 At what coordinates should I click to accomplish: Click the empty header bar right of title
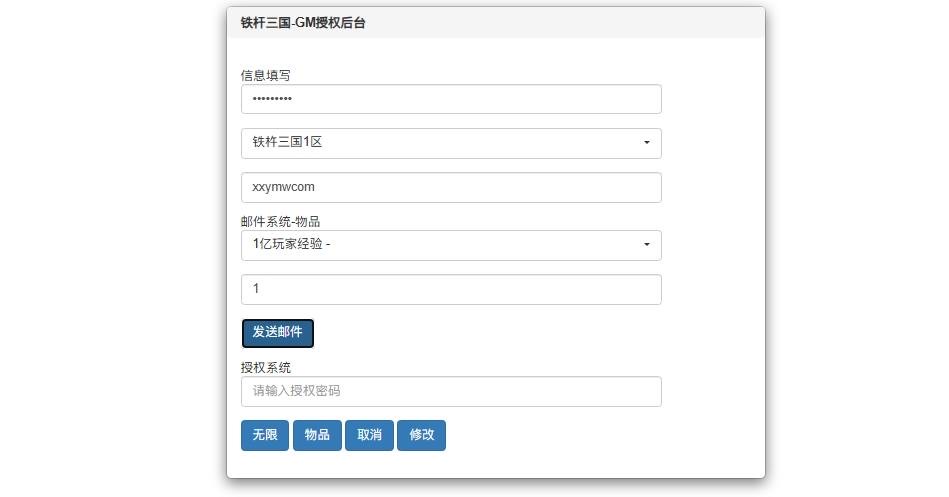(x=580, y=22)
